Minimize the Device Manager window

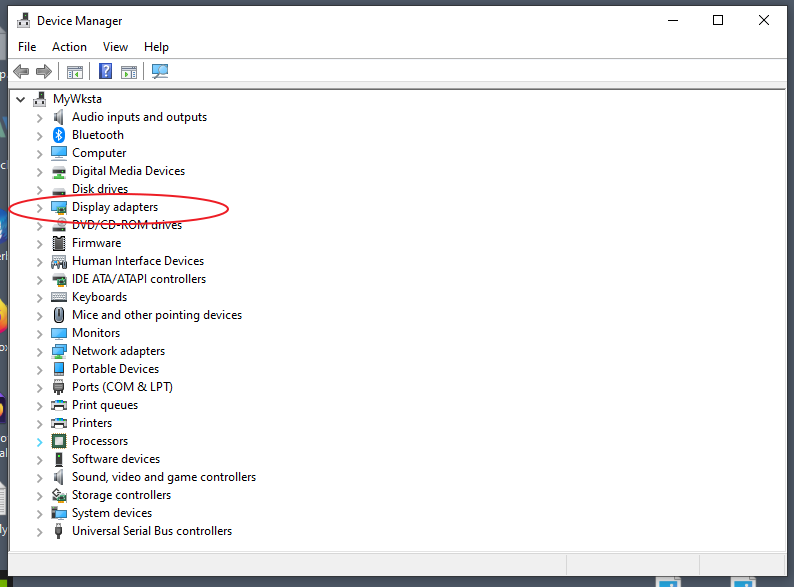tap(673, 20)
